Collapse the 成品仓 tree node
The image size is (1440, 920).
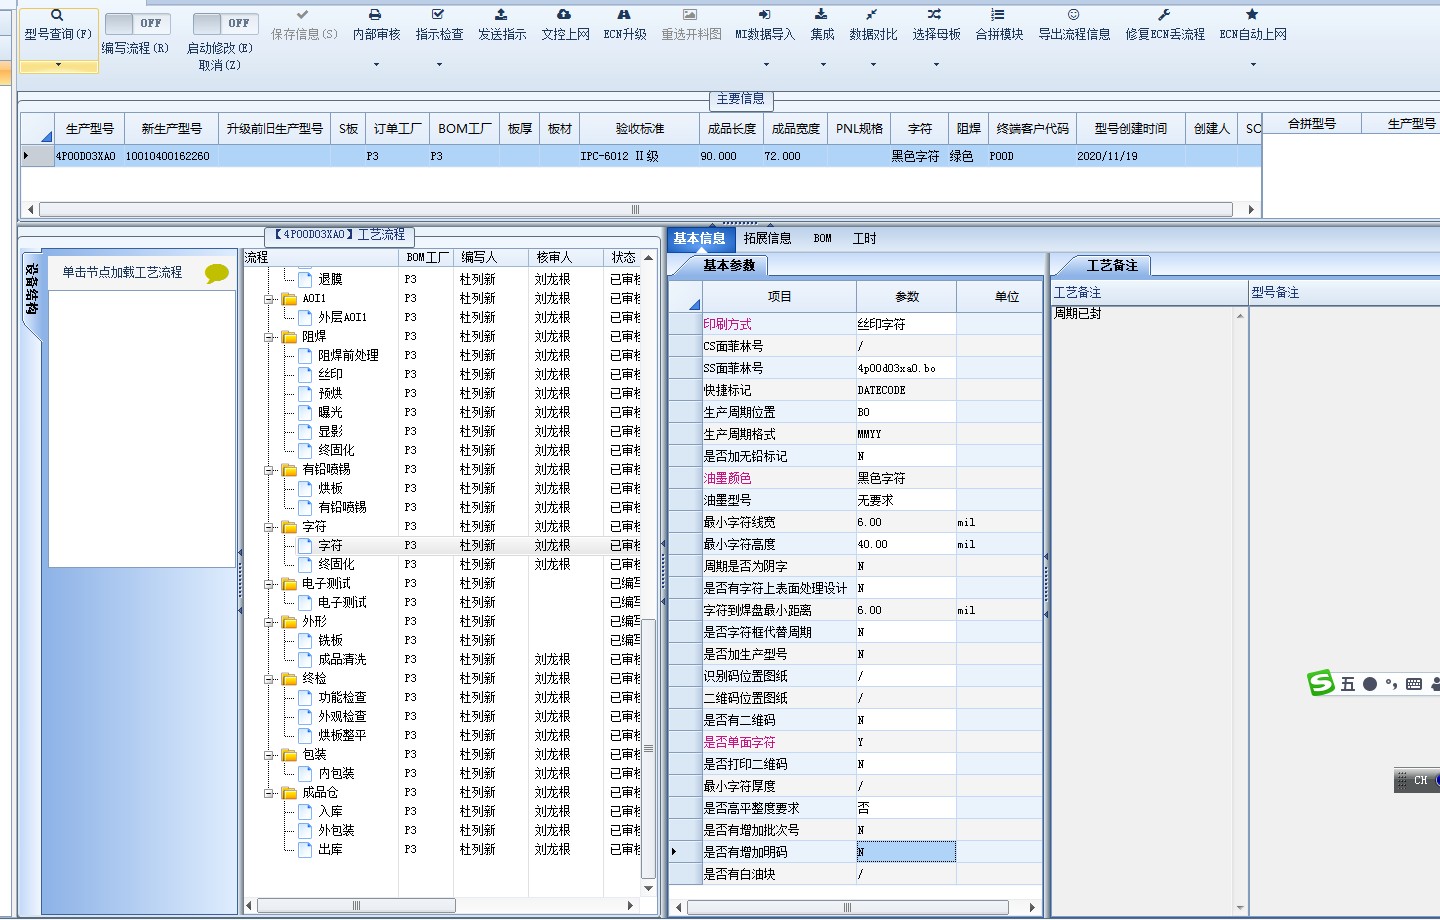pos(269,793)
